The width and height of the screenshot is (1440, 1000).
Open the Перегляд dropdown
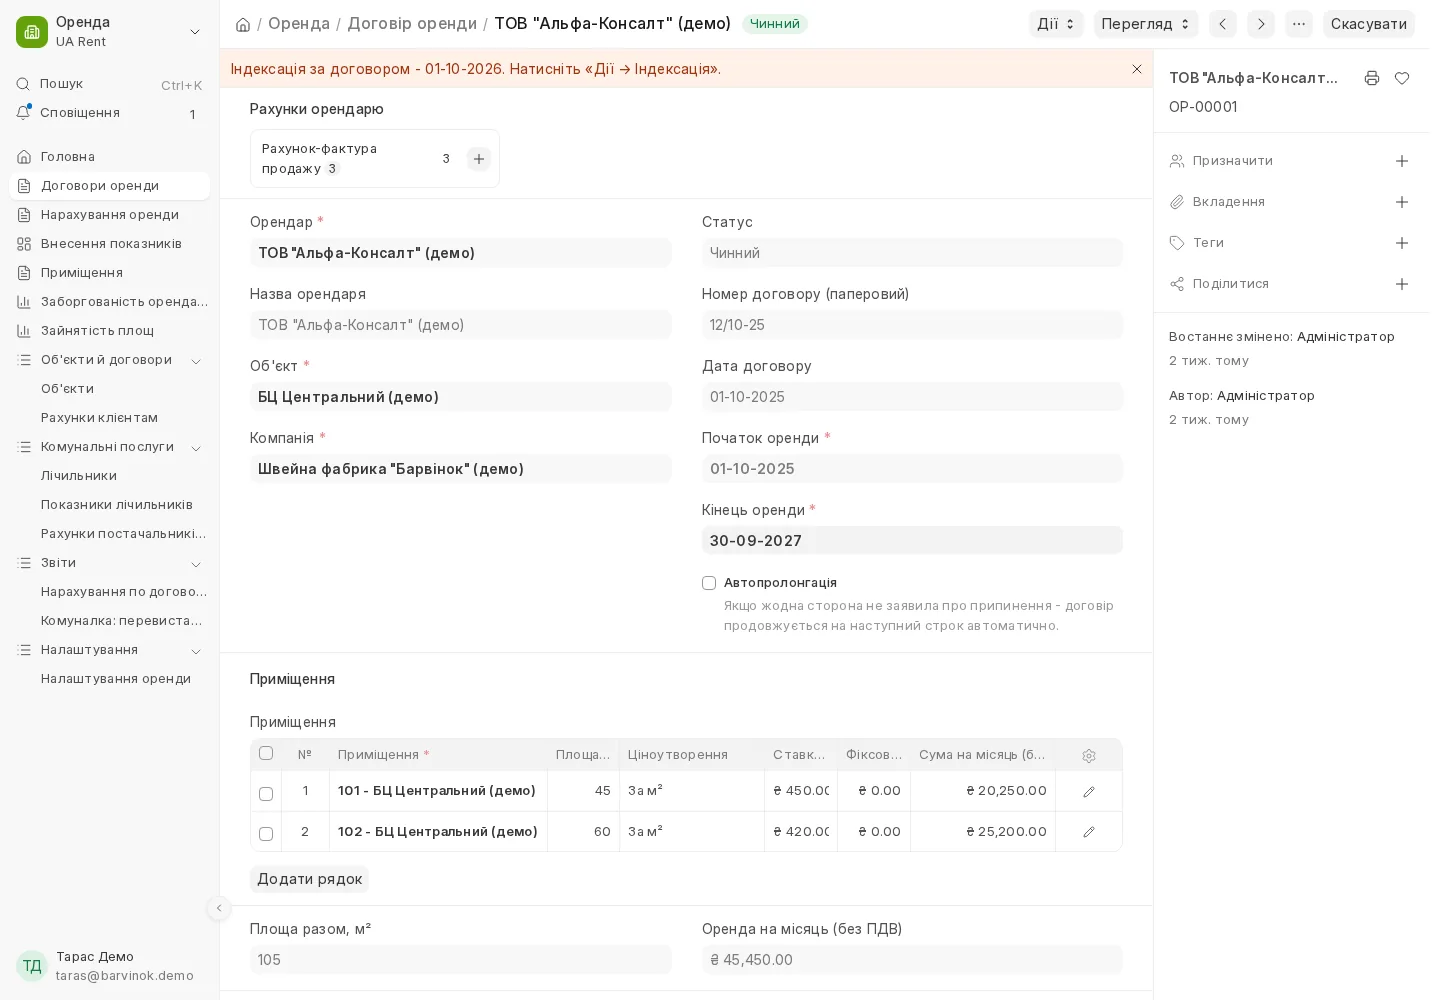(1146, 24)
